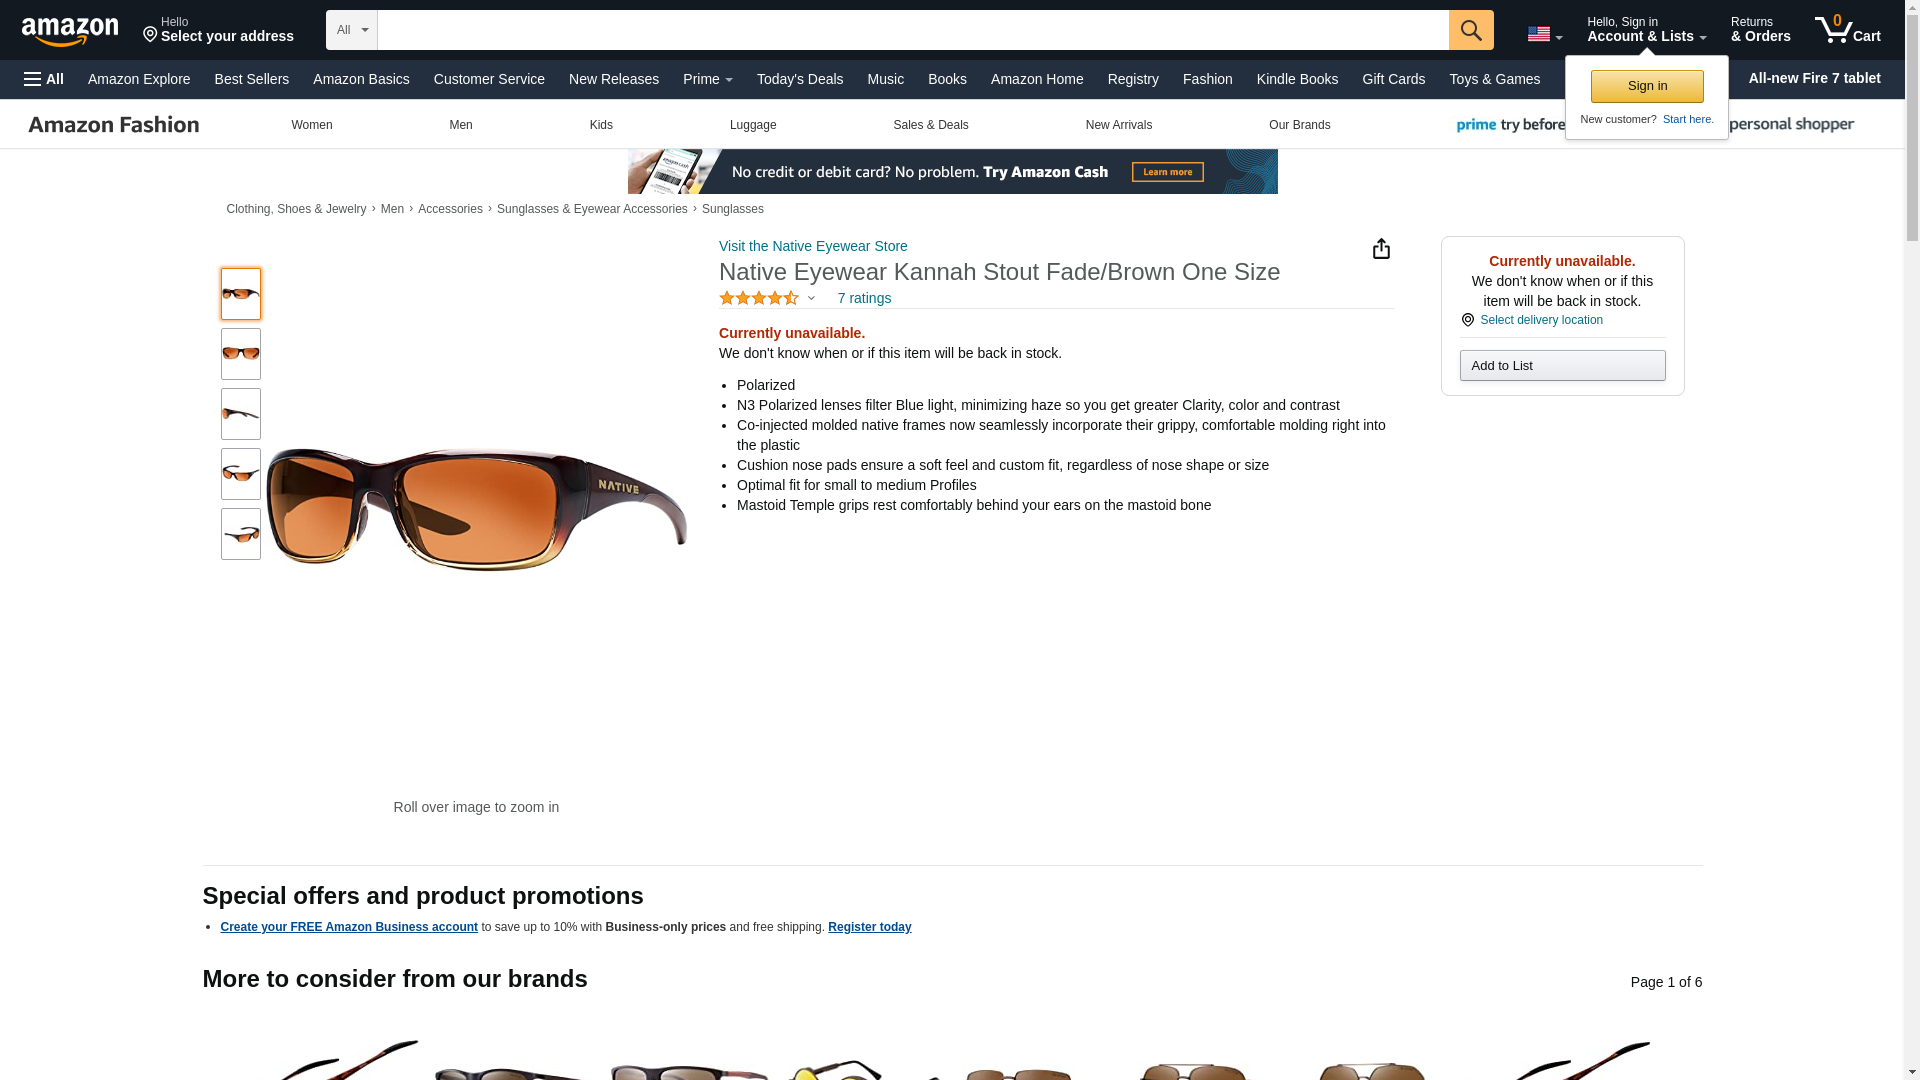
Task: Open Today's Deals in navigation bar
Action: [x=800, y=79]
